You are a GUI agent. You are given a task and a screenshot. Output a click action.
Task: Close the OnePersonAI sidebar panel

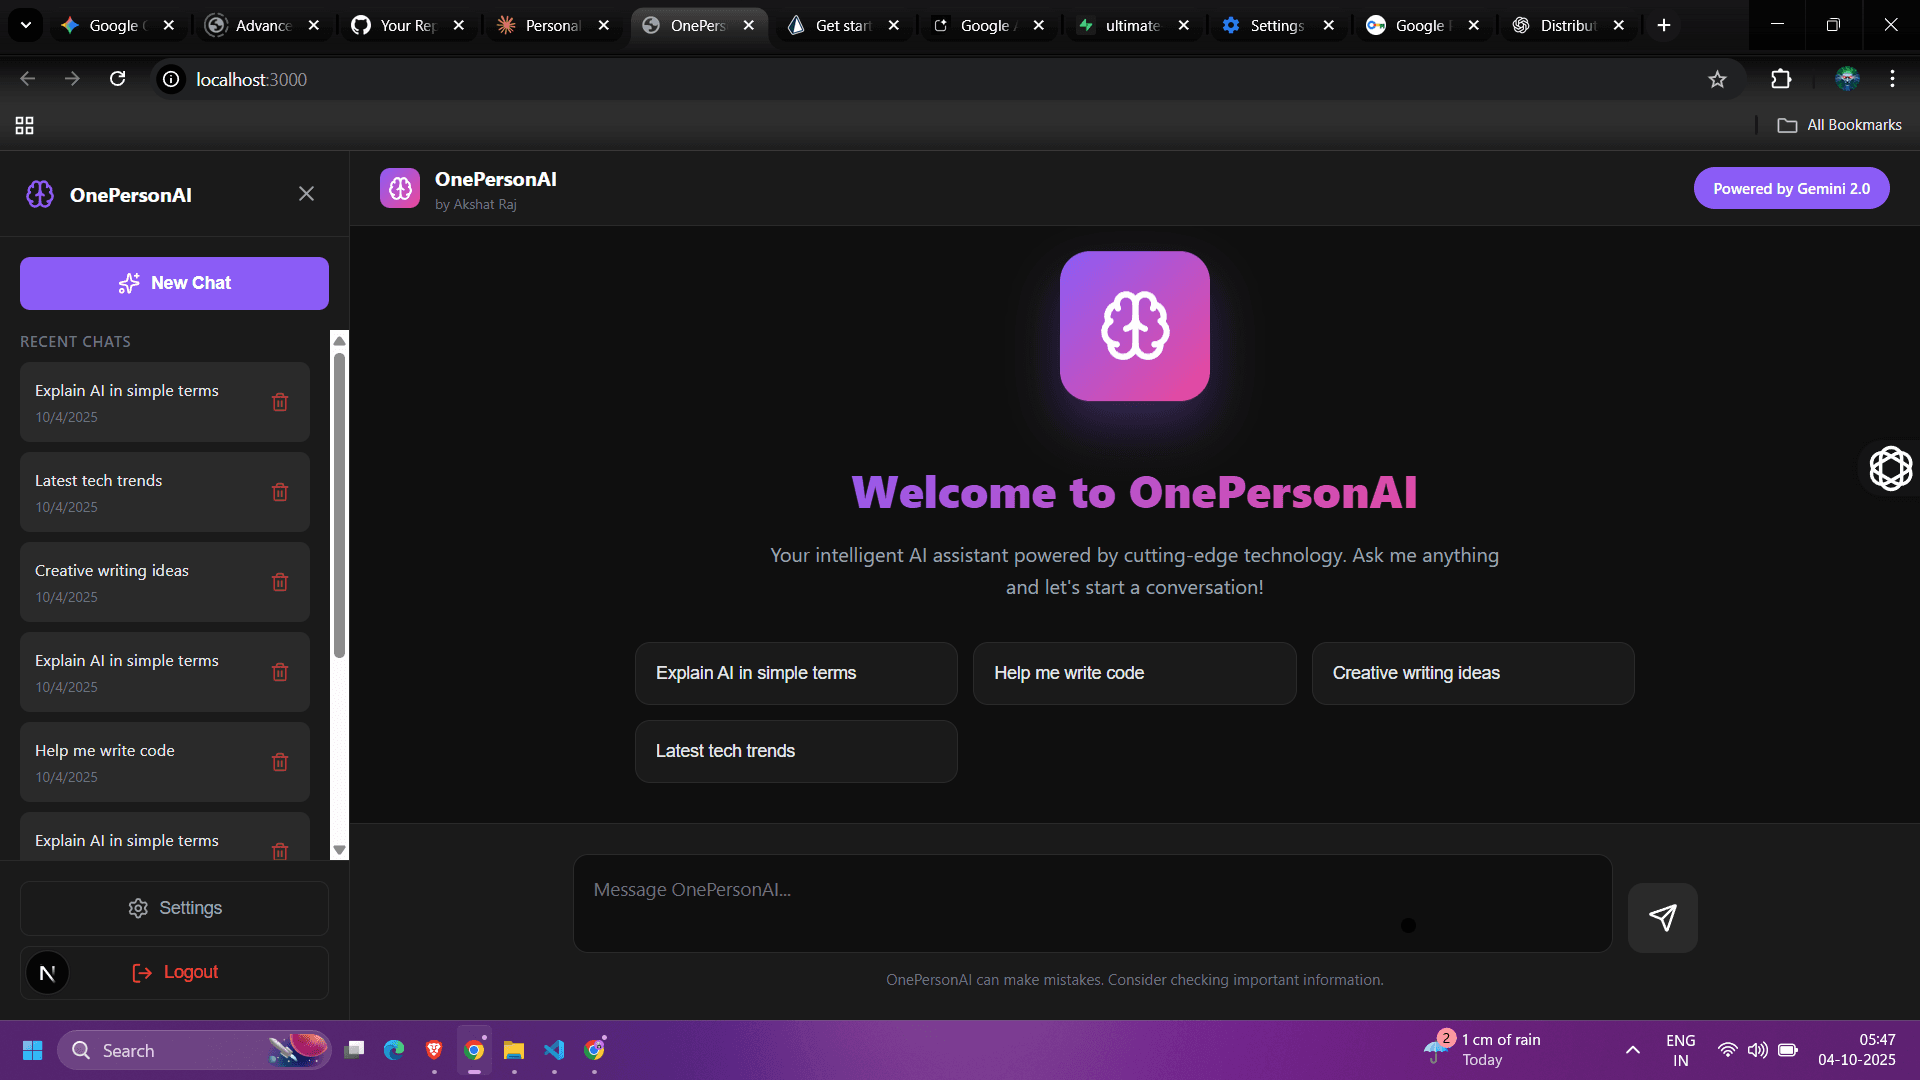(x=306, y=194)
